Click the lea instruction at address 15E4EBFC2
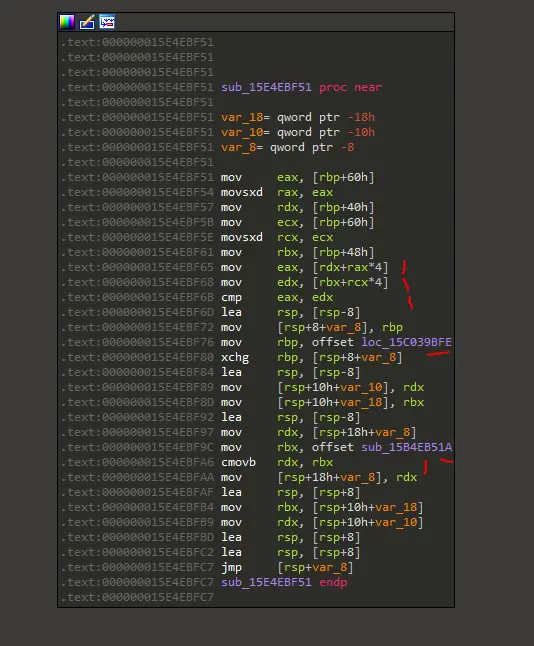This screenshot has width=534, height=646. coord(290,552)
